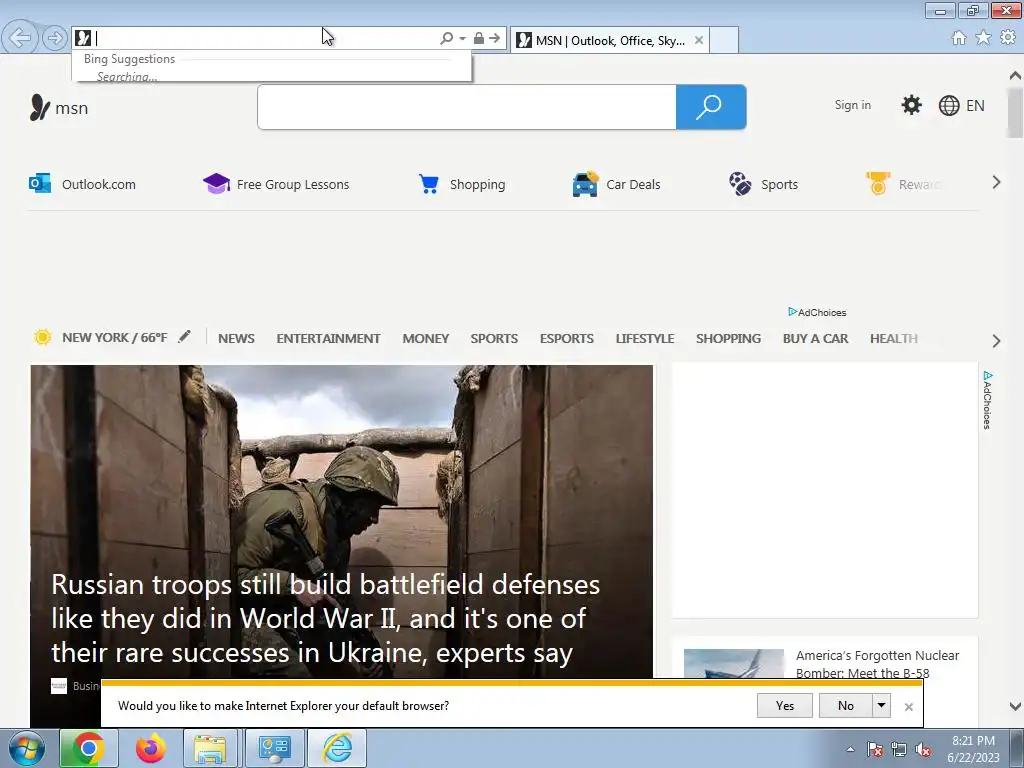The width and height of the screenshot is (1024, 768).
Task: Click the page scroll up arrow
Action: (1015, 75)
